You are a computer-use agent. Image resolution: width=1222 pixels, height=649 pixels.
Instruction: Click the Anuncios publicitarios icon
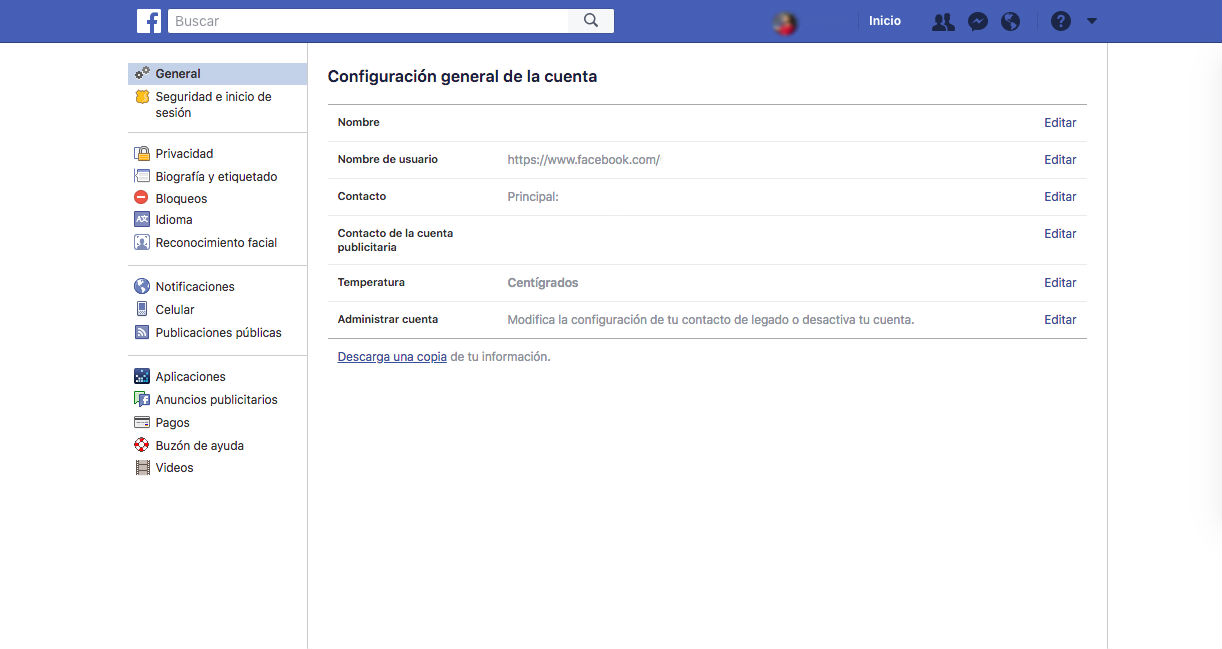click(142, 399)
